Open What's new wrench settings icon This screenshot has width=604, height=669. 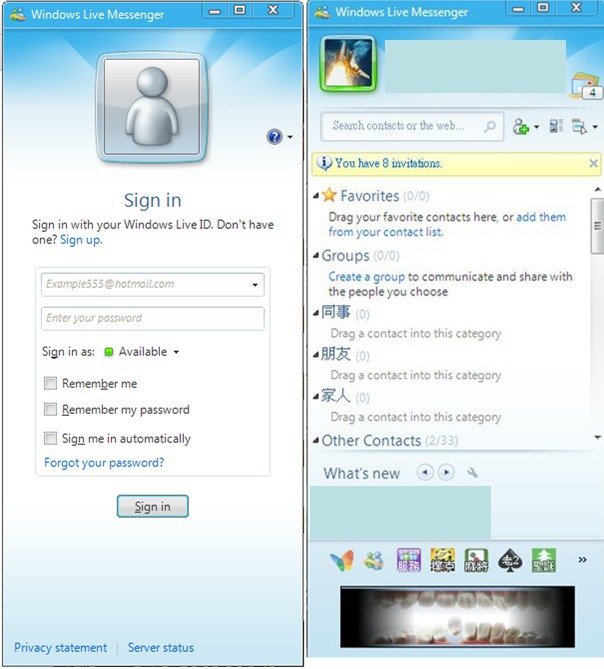coord(472,472)
